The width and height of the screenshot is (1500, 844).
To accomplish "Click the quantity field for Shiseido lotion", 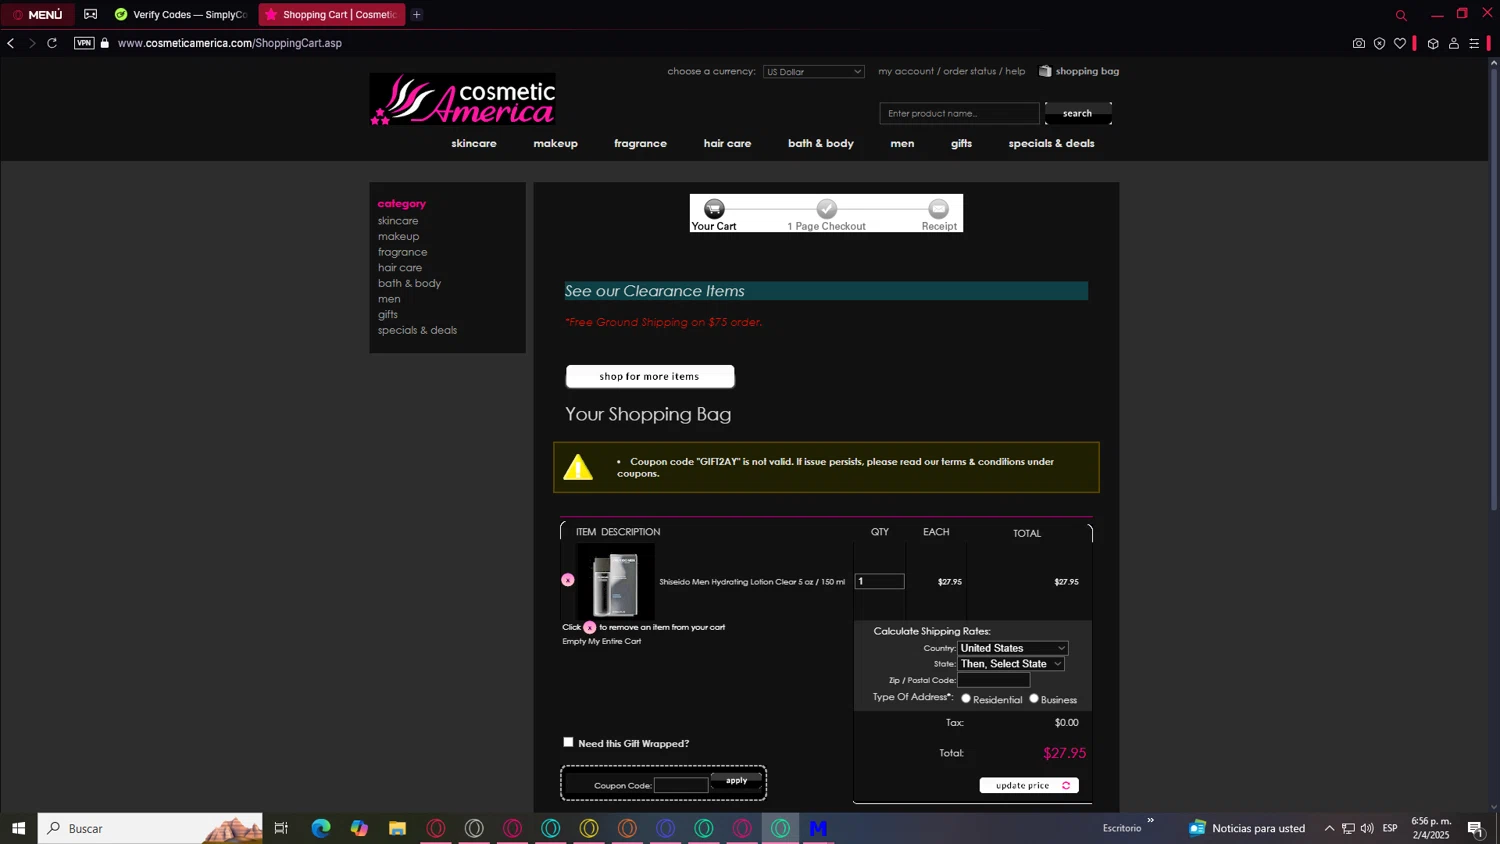I will [x=880, y=581].
